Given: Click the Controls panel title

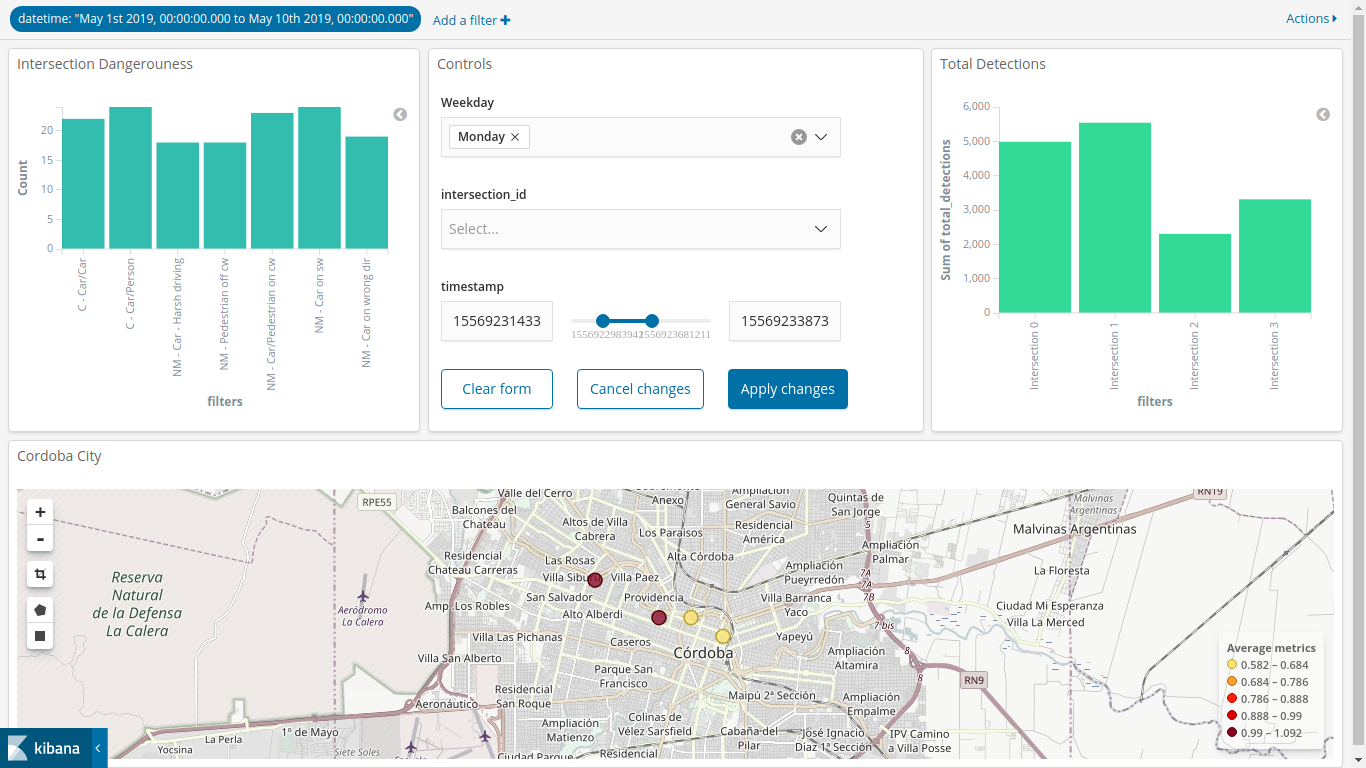Looking at the screenshot, I should [465, 64].
